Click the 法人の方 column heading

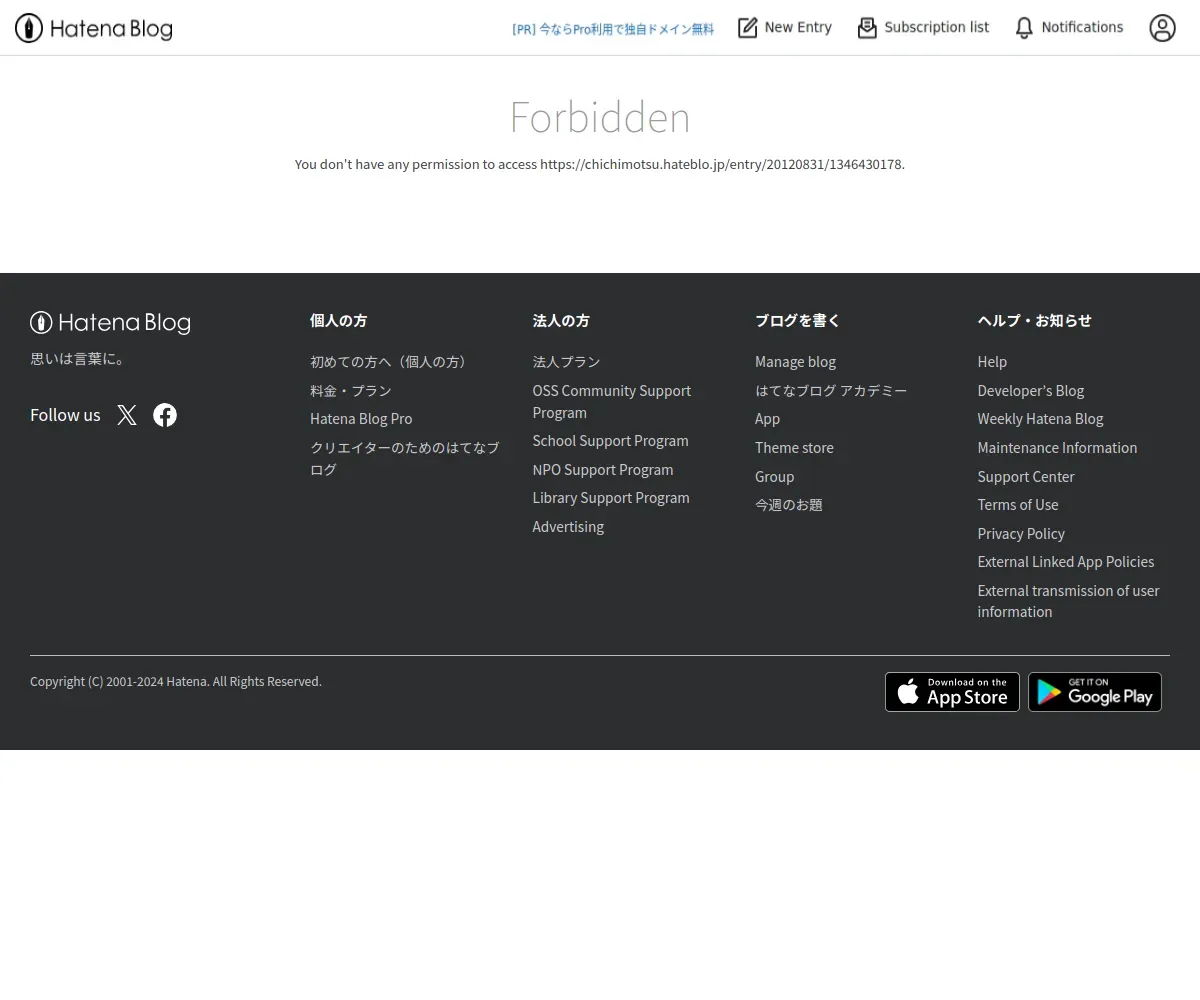pyautogui.click(x=561, y=321)
